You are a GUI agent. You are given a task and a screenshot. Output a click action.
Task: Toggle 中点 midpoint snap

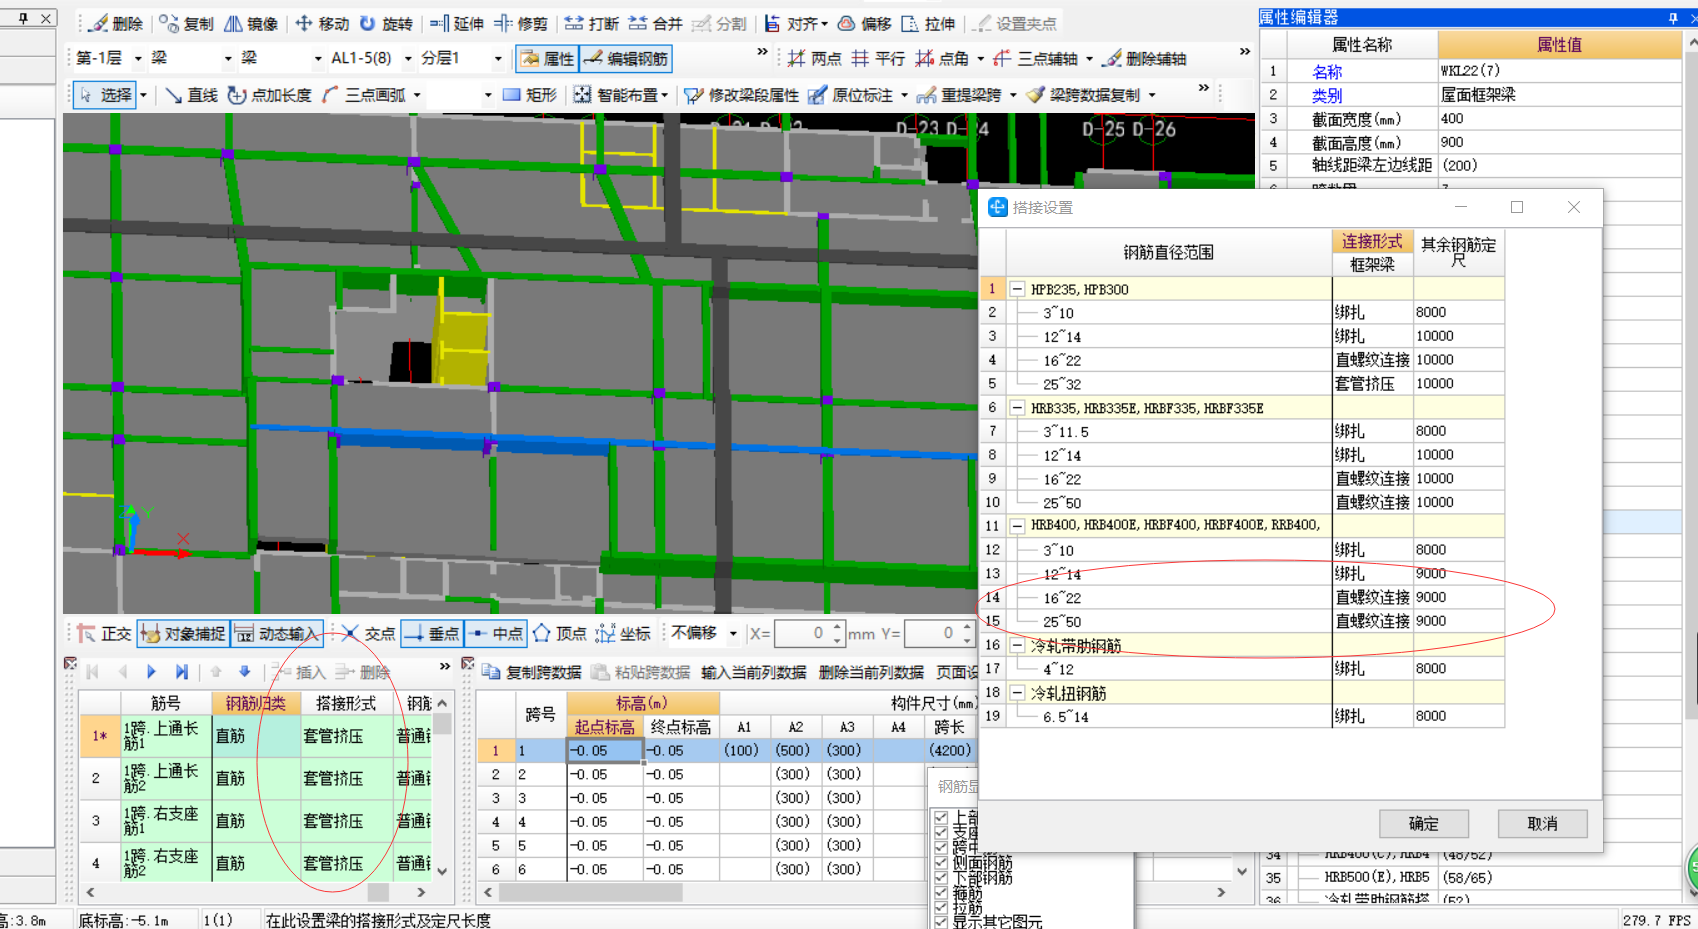pos(496,633)
